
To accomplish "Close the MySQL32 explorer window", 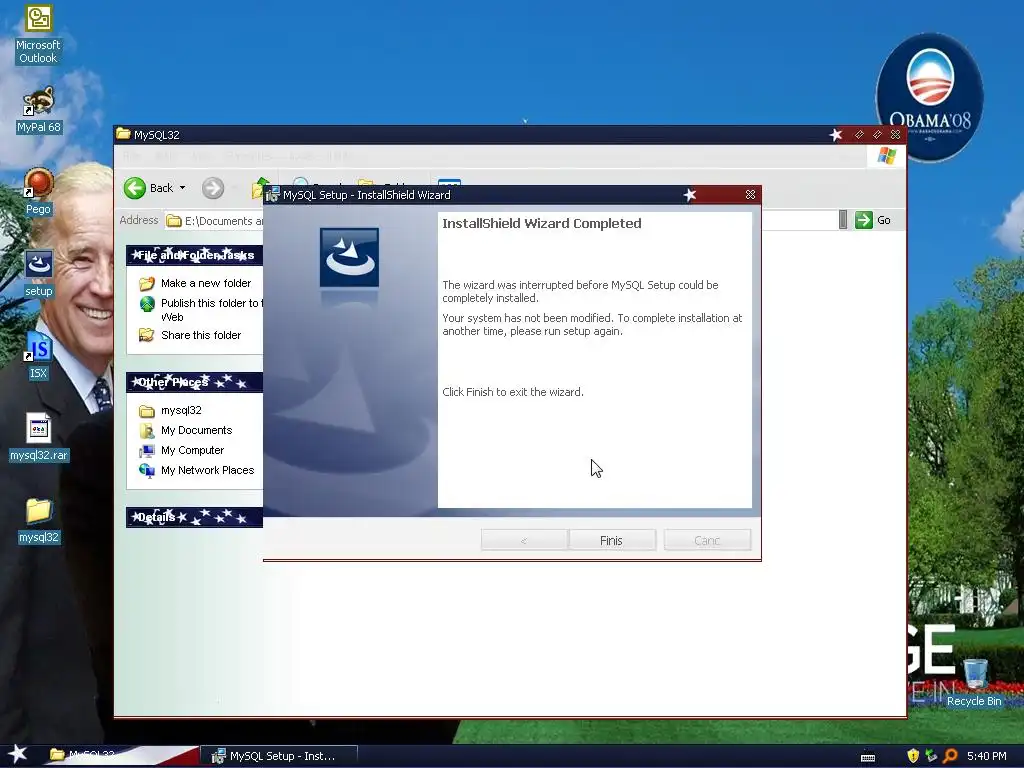I will click(x=895, y=135).
